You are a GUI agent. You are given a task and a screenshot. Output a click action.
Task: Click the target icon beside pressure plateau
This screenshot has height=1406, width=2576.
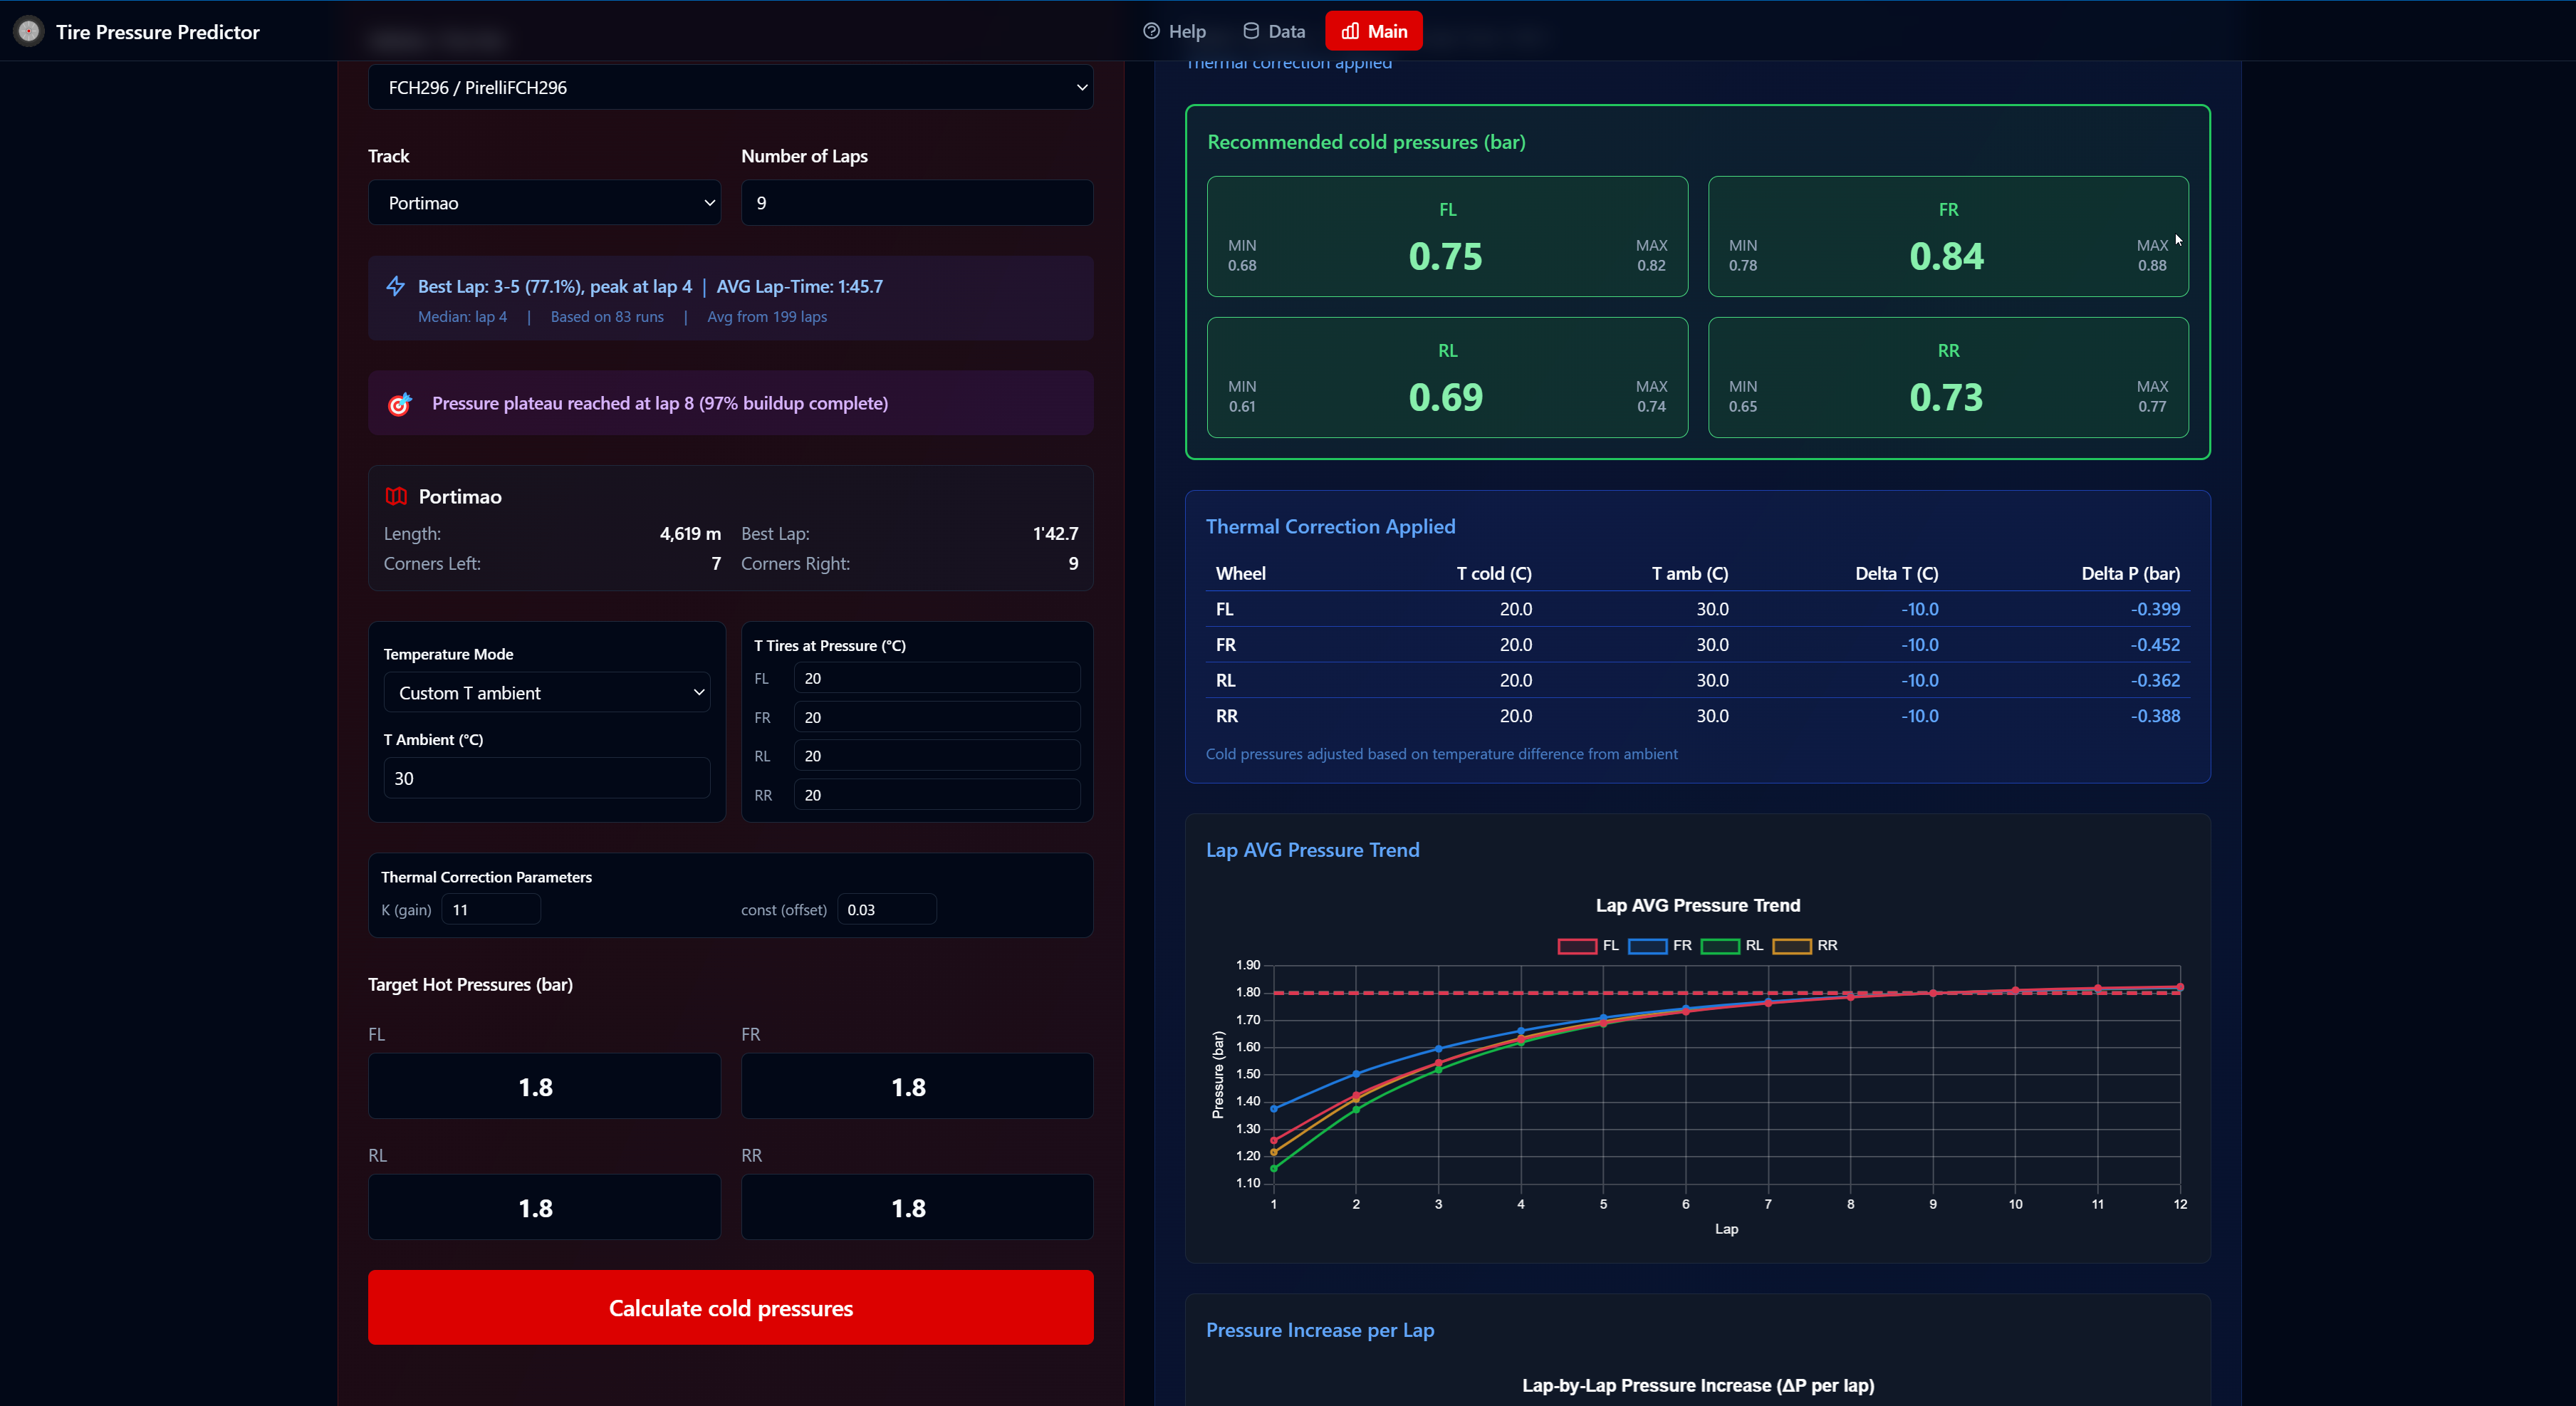point(399,404)
